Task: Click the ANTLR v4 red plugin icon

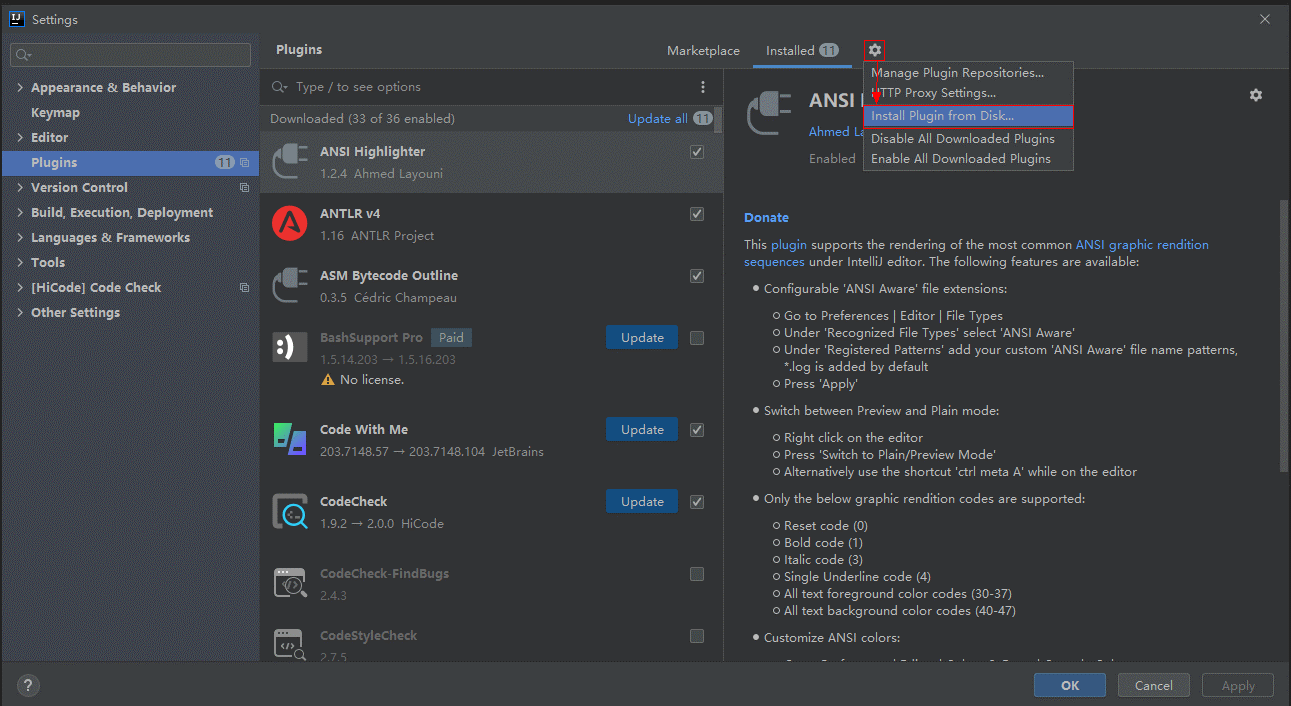Action: coord(290,224)
